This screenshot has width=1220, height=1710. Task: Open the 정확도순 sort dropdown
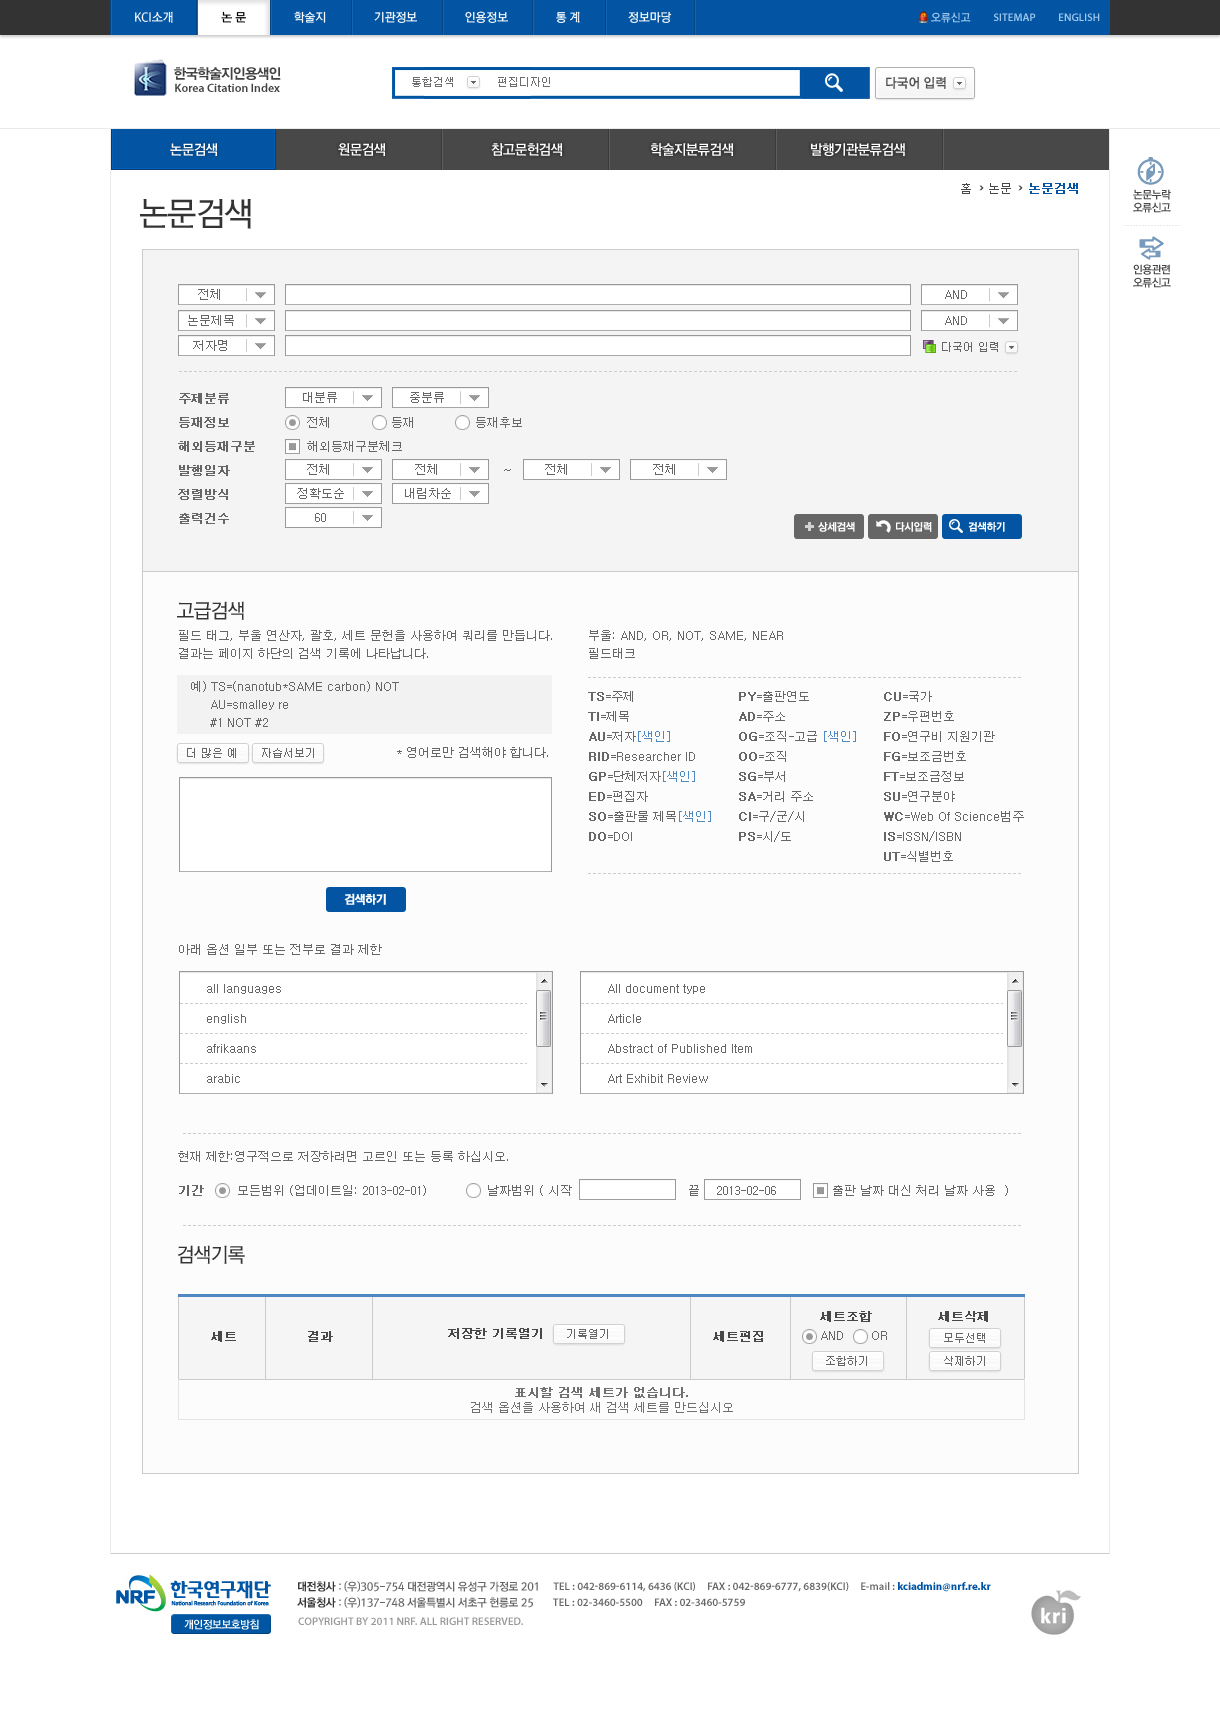333,494
